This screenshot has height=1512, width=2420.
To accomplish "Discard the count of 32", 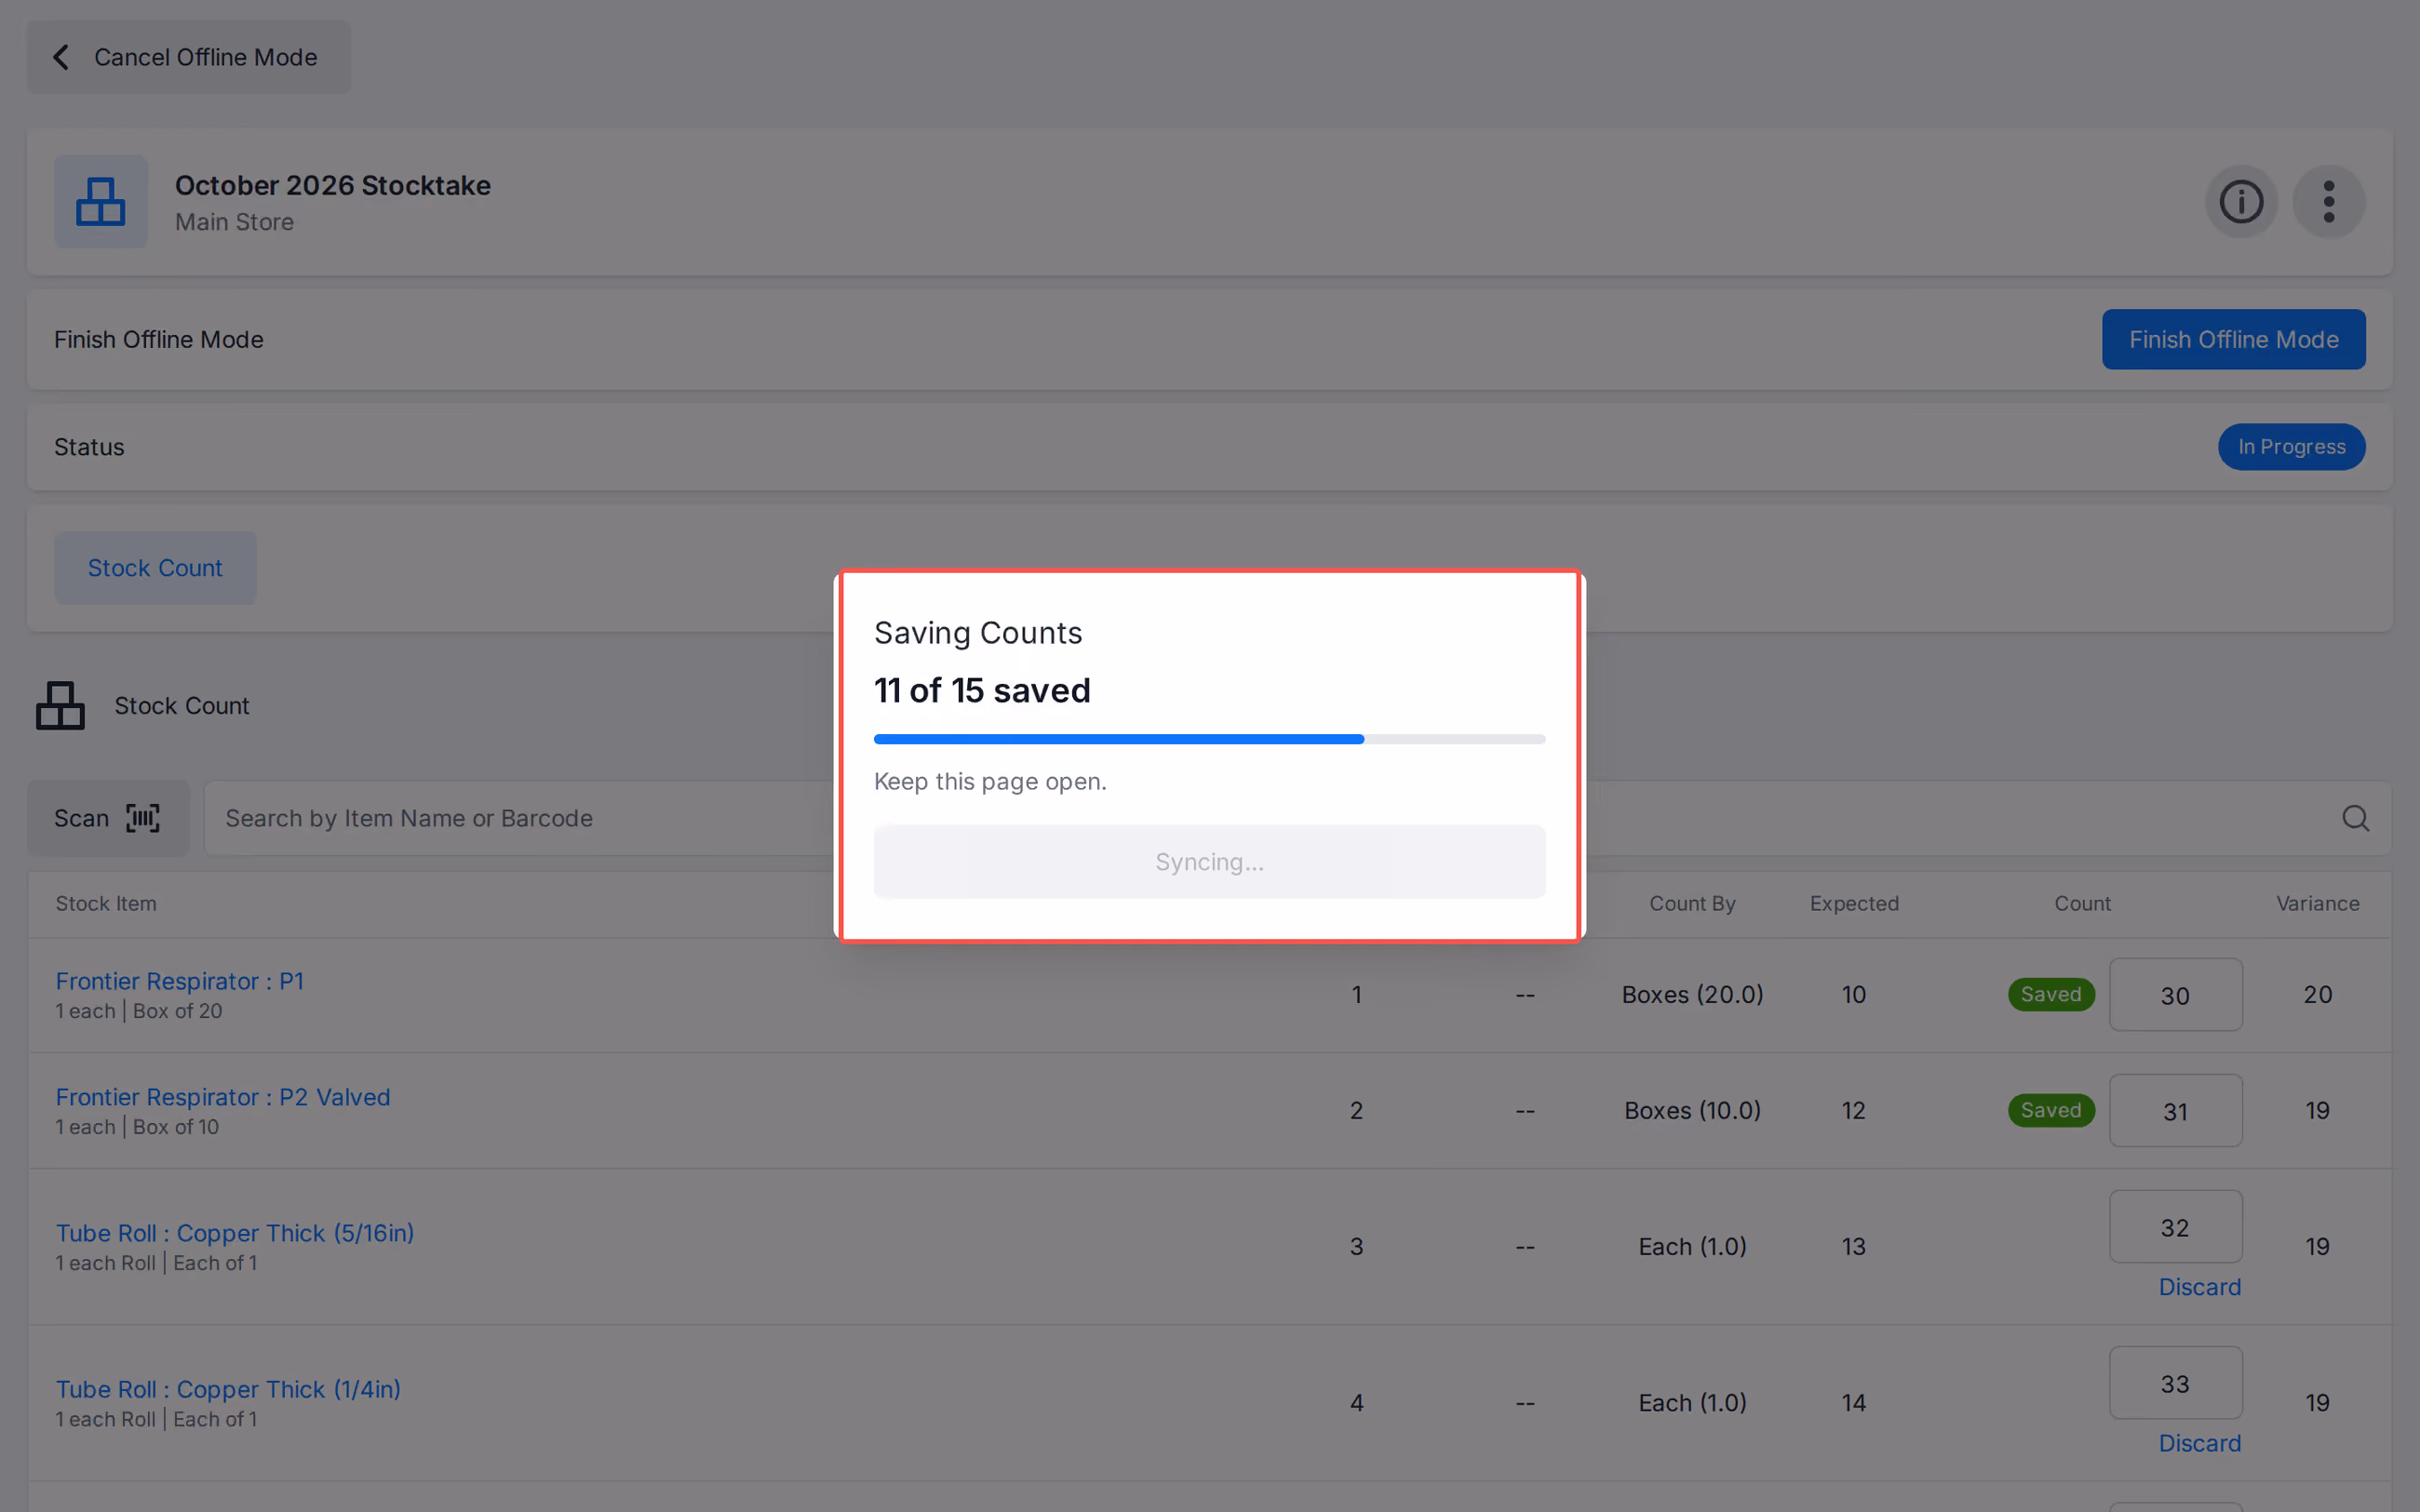I will [x=2199, y=1287].
